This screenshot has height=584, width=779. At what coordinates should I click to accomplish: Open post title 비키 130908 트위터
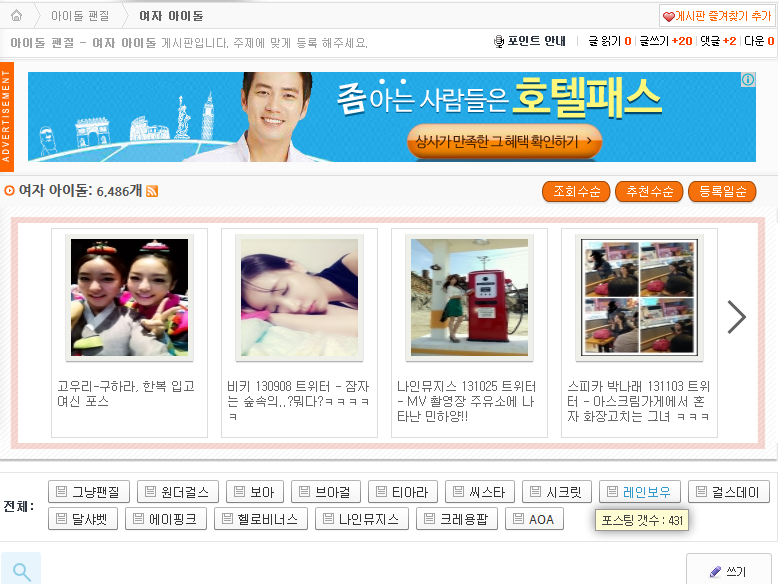tap(298, 401)
